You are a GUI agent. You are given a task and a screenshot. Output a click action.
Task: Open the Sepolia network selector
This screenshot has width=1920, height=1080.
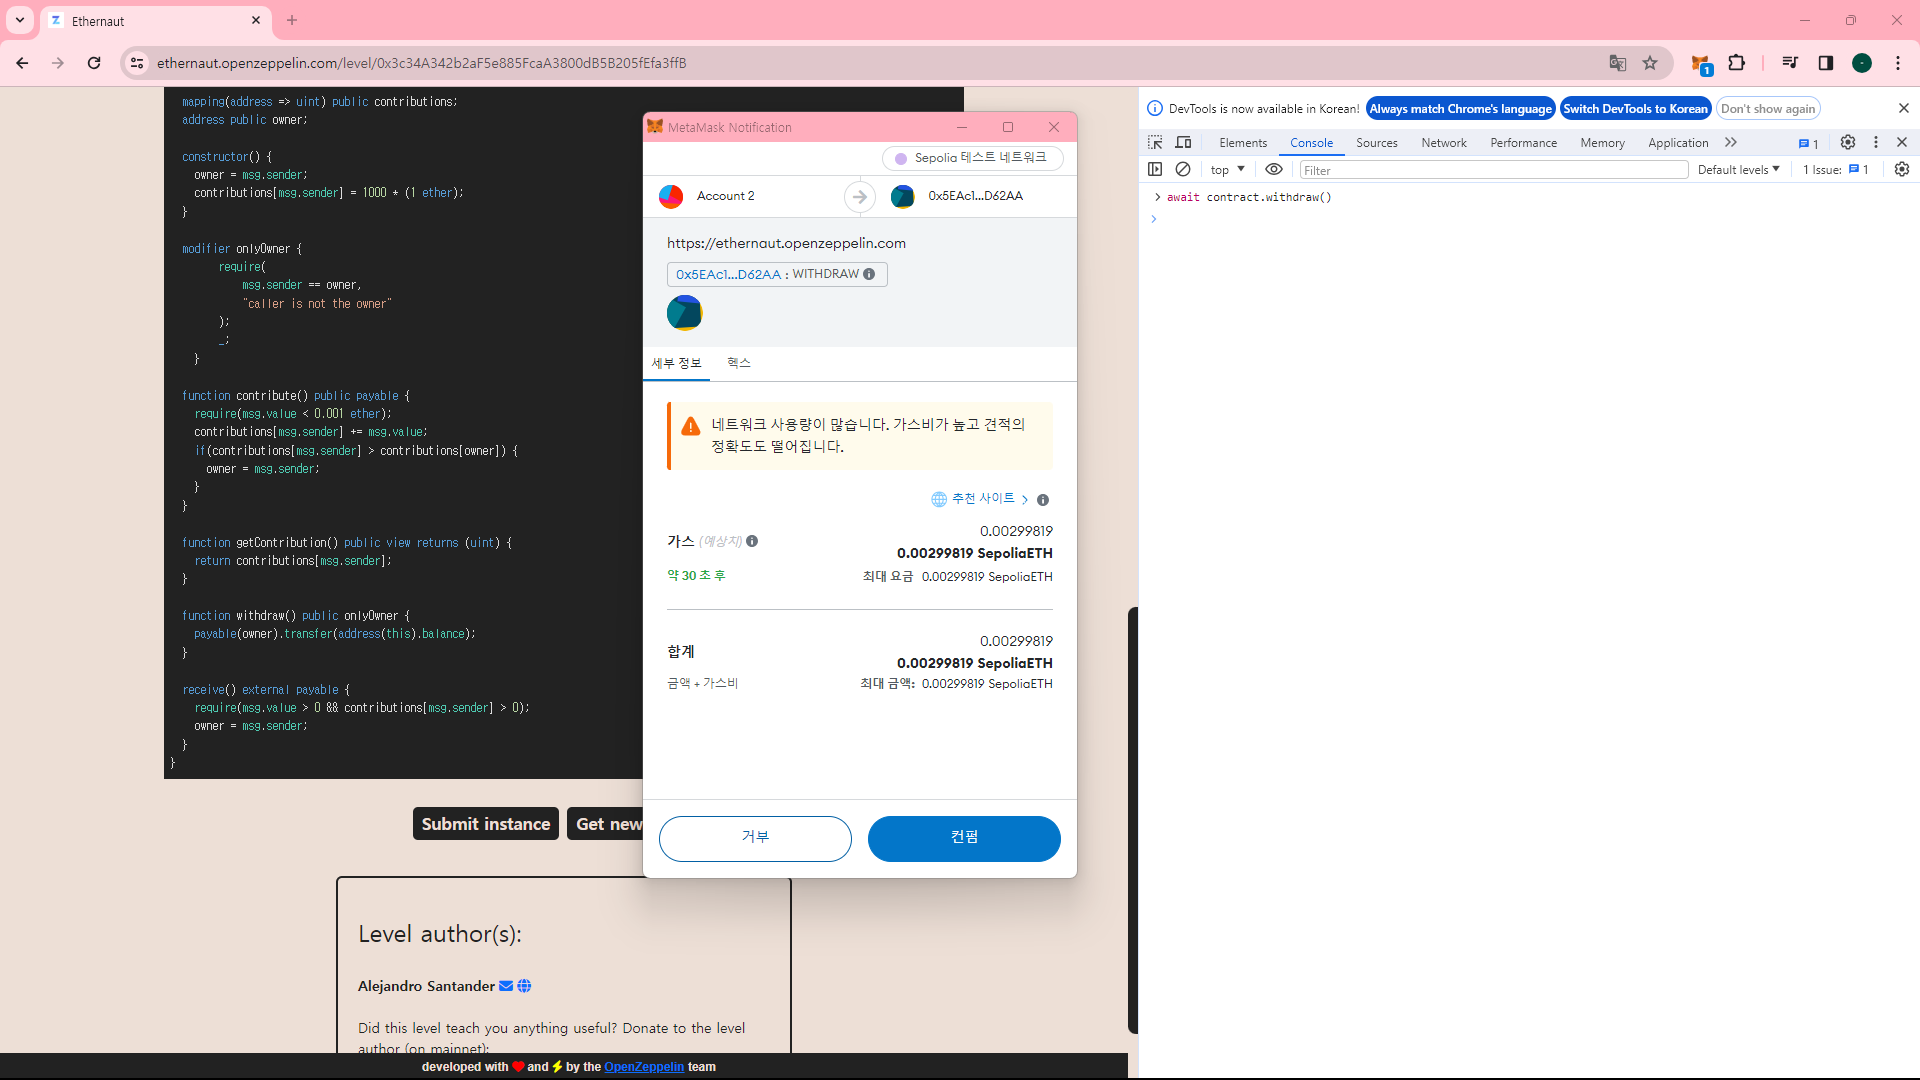pos(973,158)
